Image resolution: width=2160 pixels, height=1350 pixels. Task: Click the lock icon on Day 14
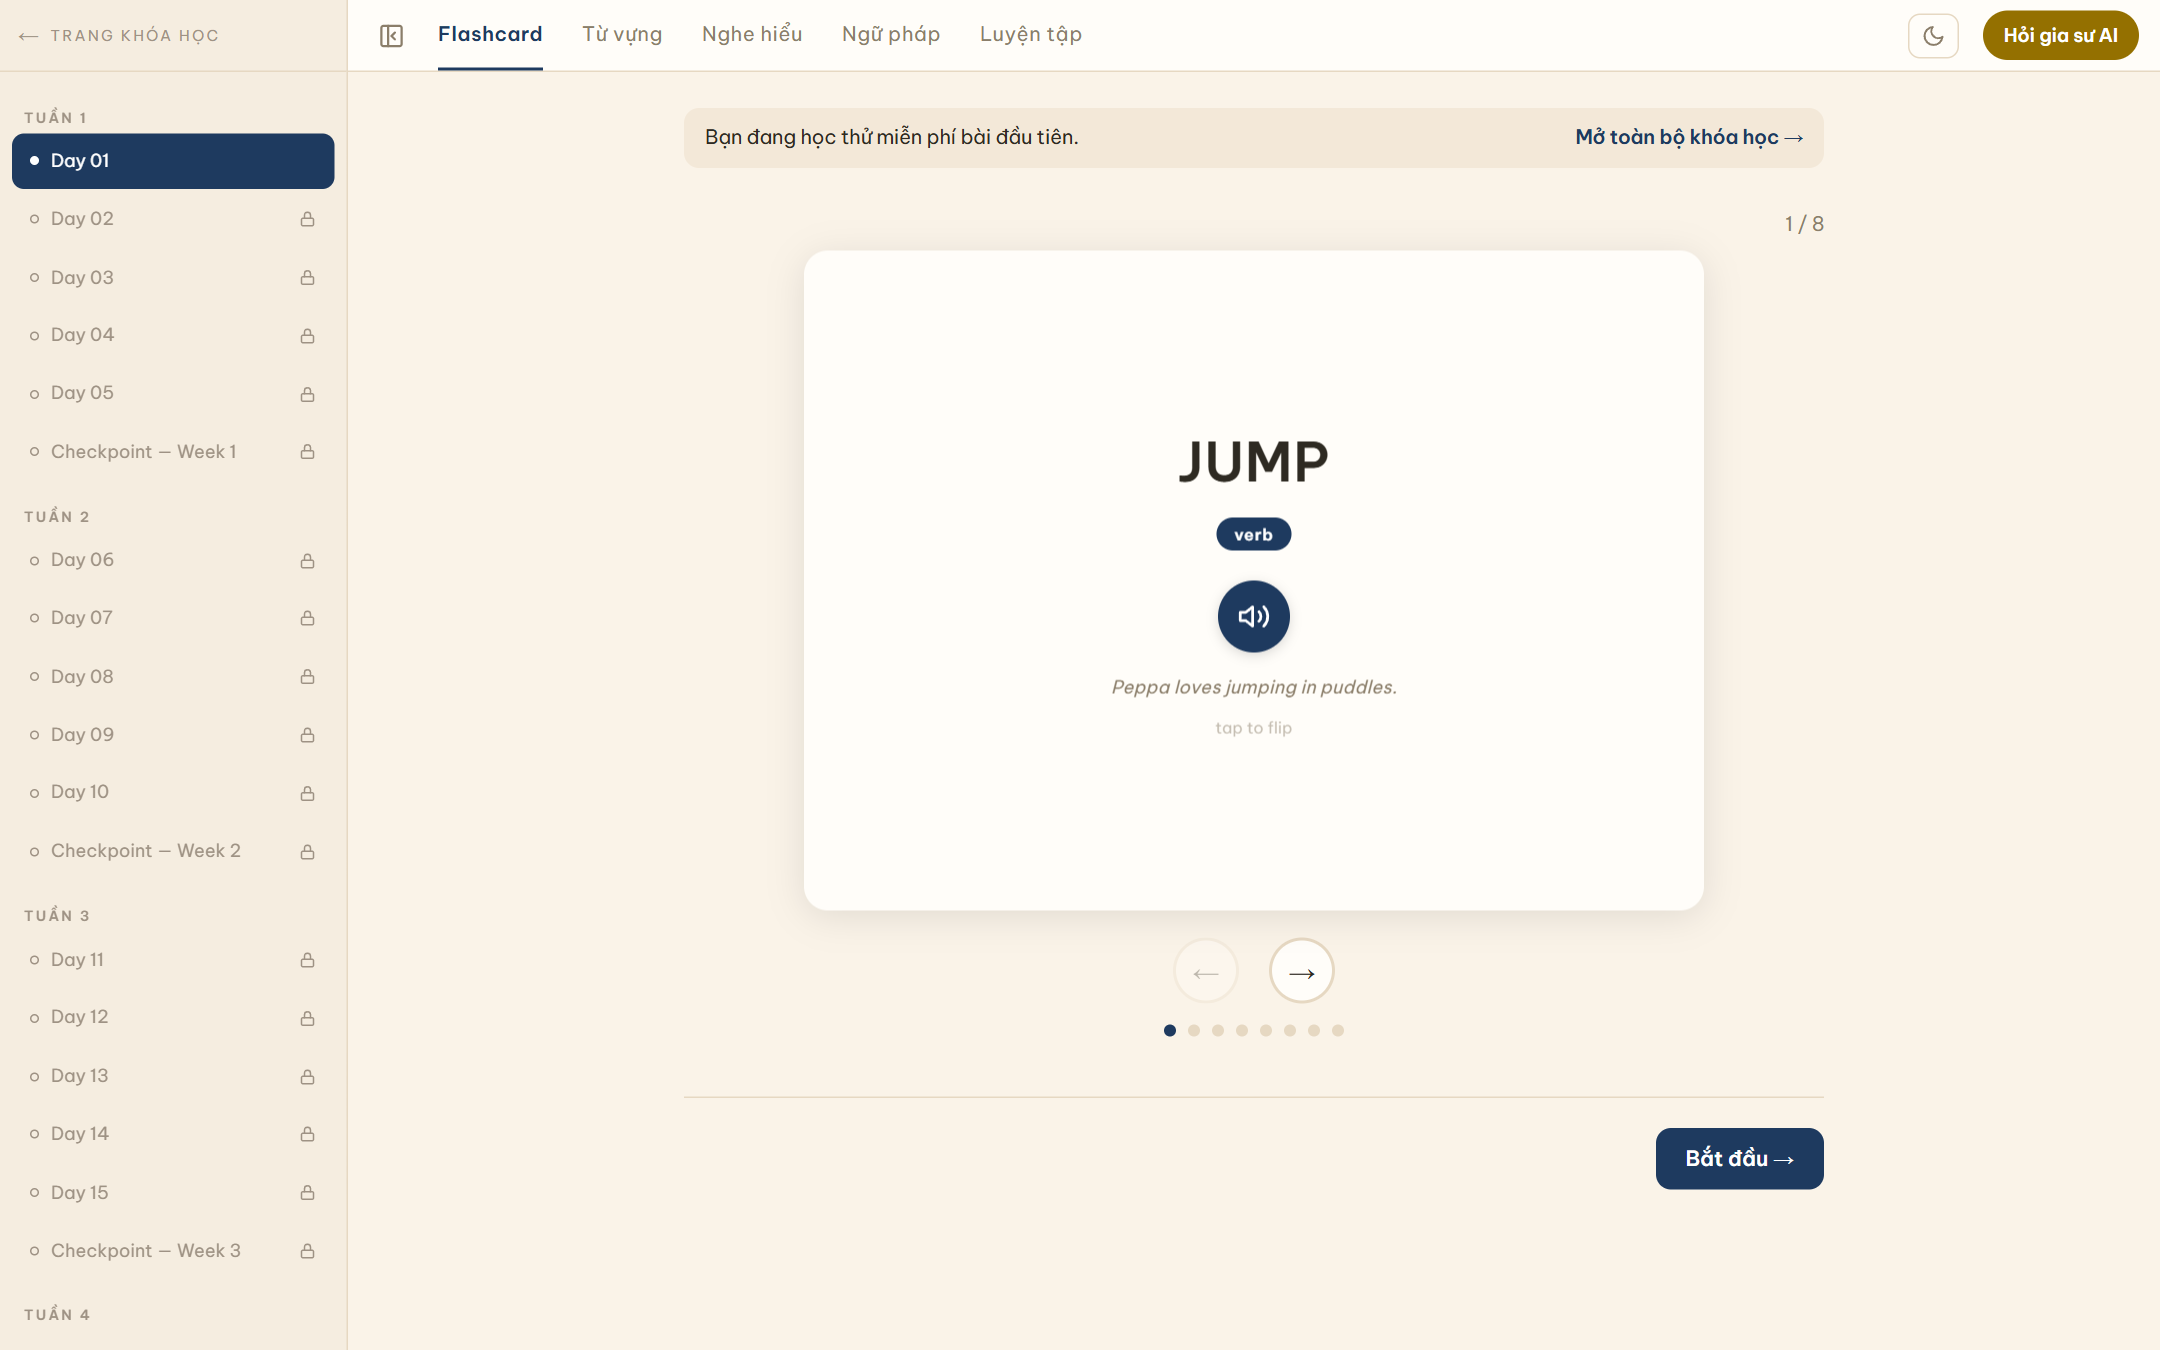(x=307, y=1134)
